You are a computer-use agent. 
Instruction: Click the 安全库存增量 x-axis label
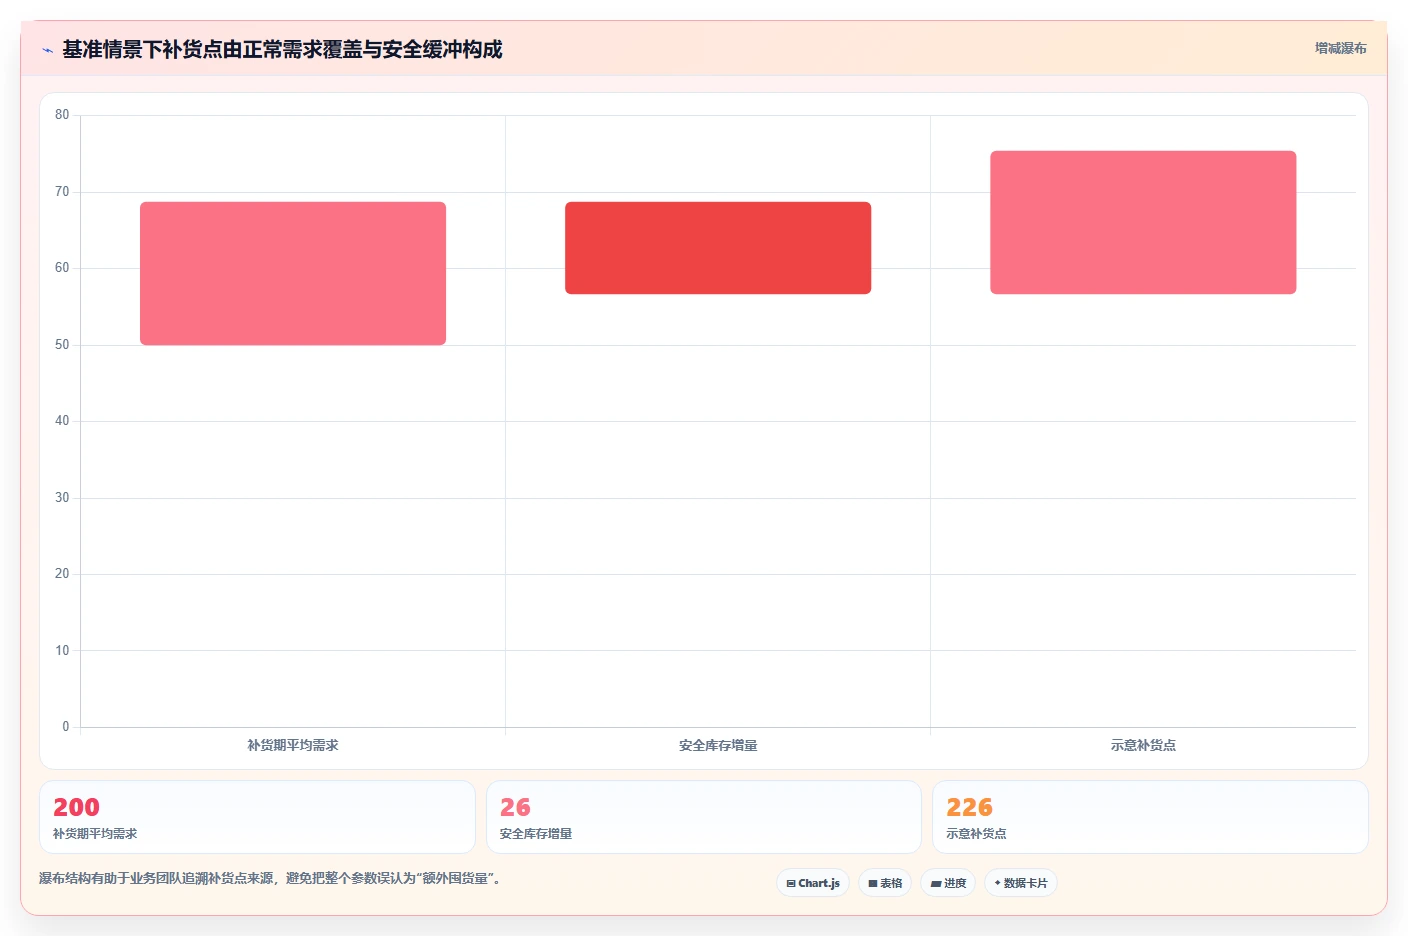[x=718, y=745]
